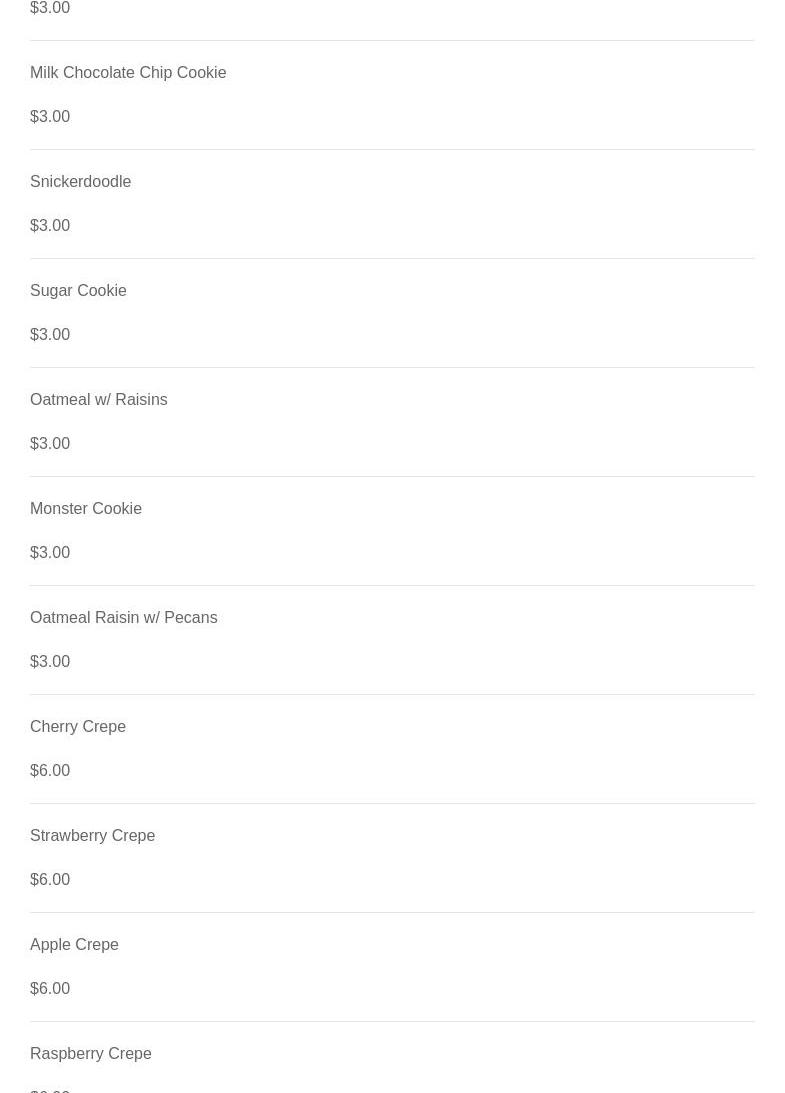The height and width of the screenshot is (1093, 785).
Task: Click the $3.00 price under Snickerdoodle
Action: 50,226
